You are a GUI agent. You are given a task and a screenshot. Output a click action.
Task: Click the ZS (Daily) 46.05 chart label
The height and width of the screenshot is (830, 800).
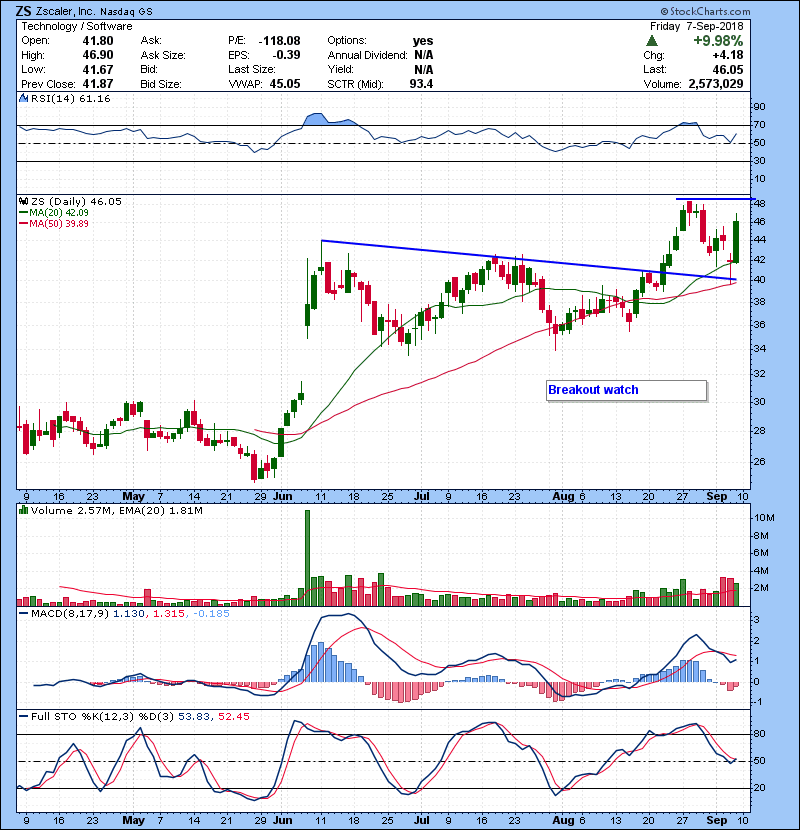tap(76, 201)
